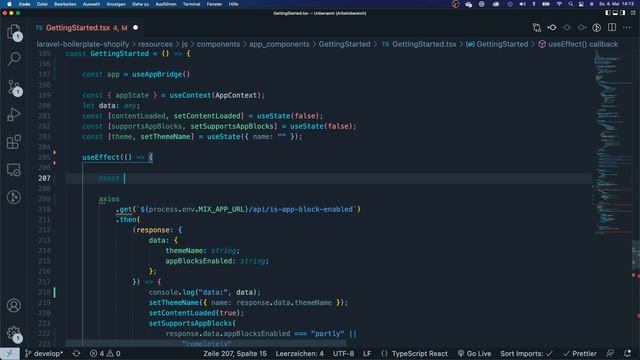Toggle the secondary sidebar layout icon
This screenshot has width=640, height=360.
622,13
